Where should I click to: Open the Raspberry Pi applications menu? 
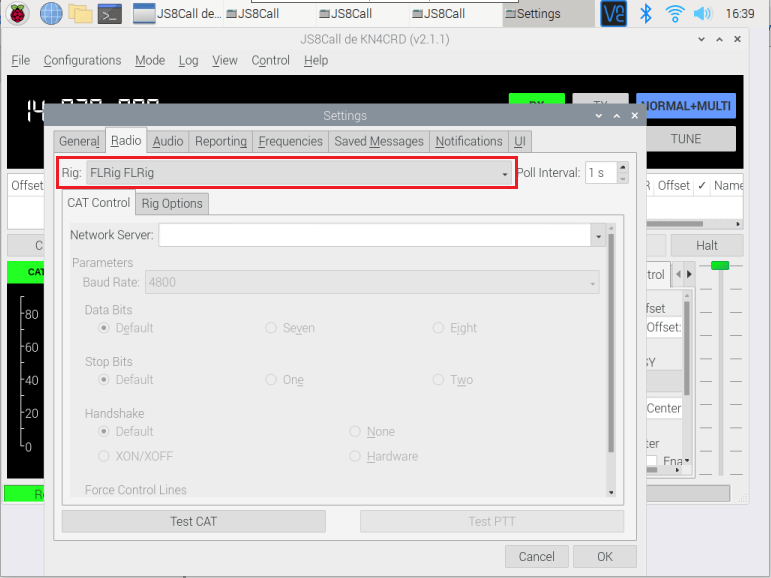tap(19, 14)
